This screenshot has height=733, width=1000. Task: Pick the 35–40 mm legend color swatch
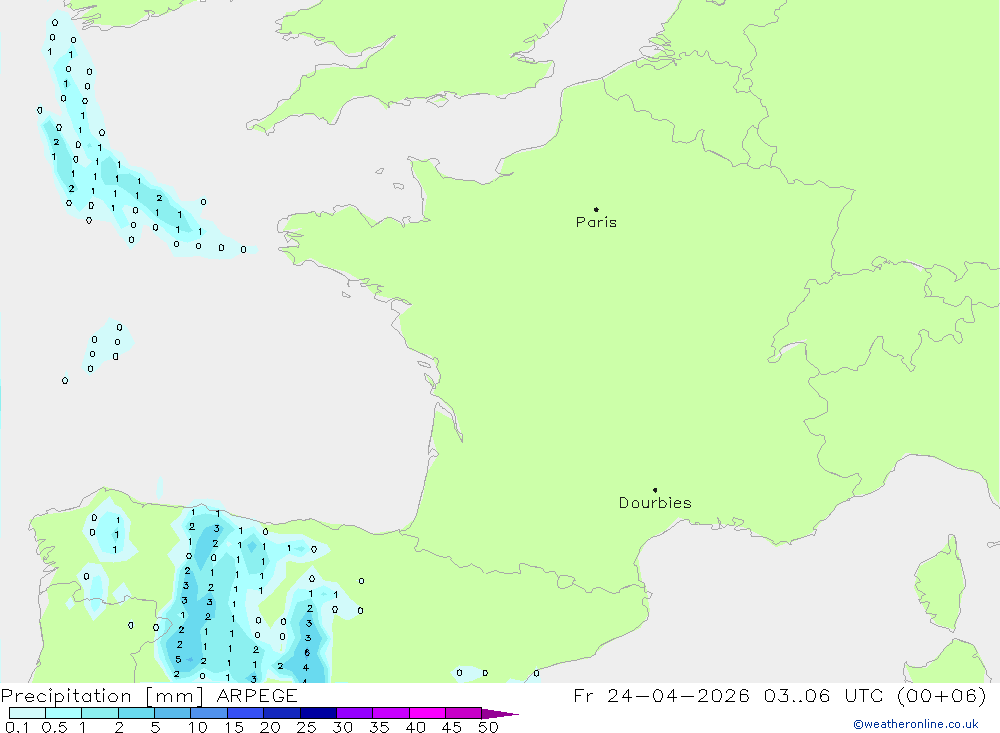(x=391, y=713)
